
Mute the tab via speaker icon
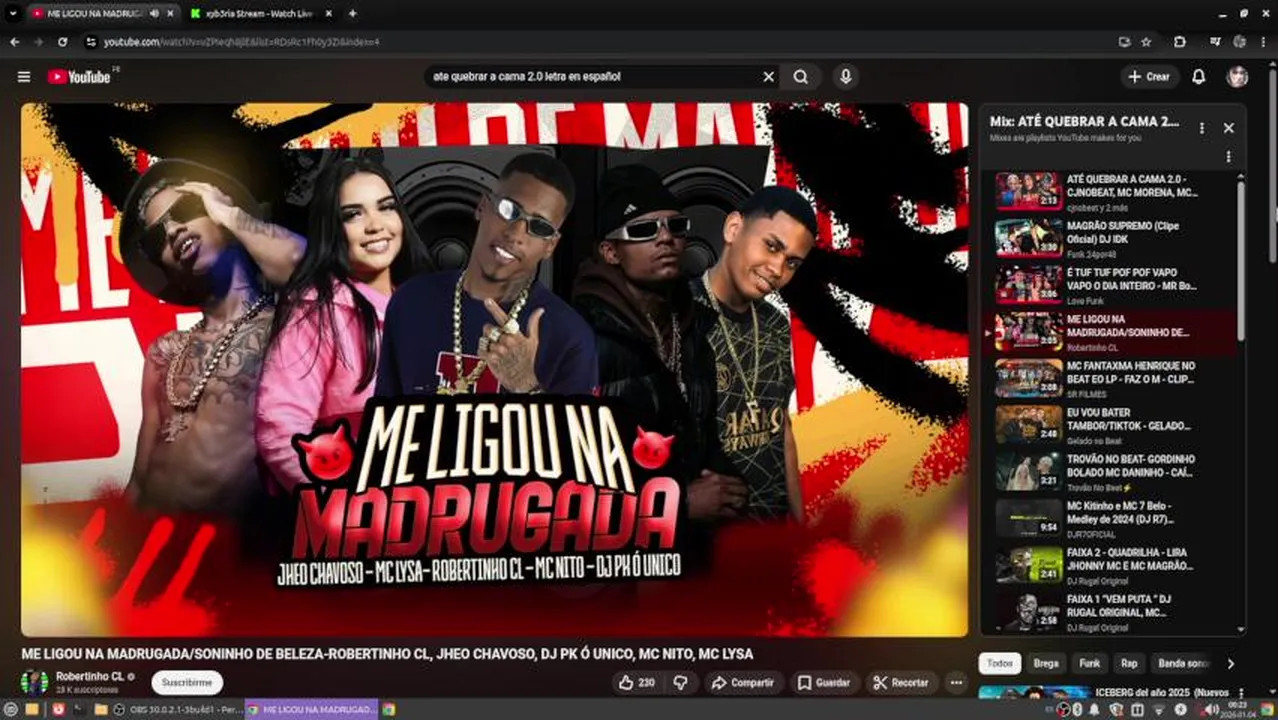[x=154, y=13]
